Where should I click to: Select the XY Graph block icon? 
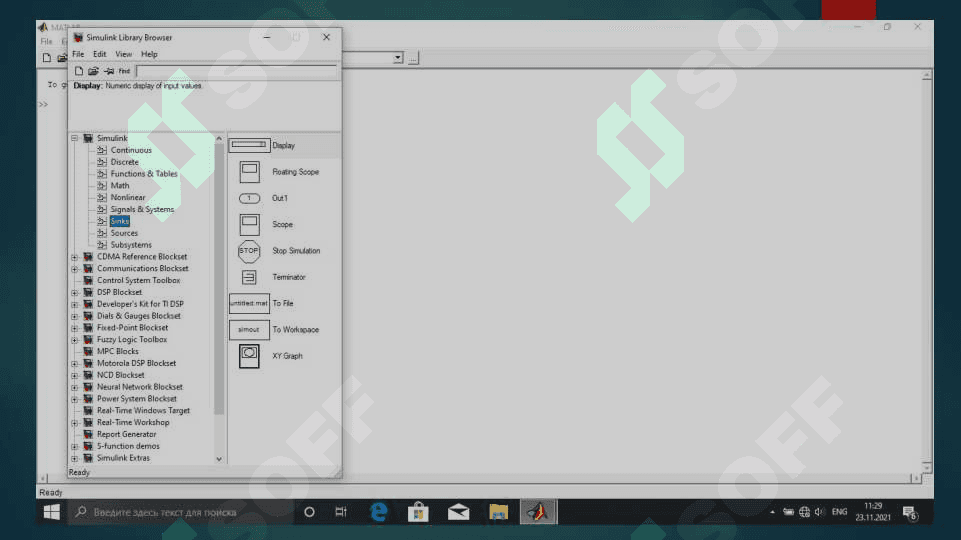click(x=249, y=356)
